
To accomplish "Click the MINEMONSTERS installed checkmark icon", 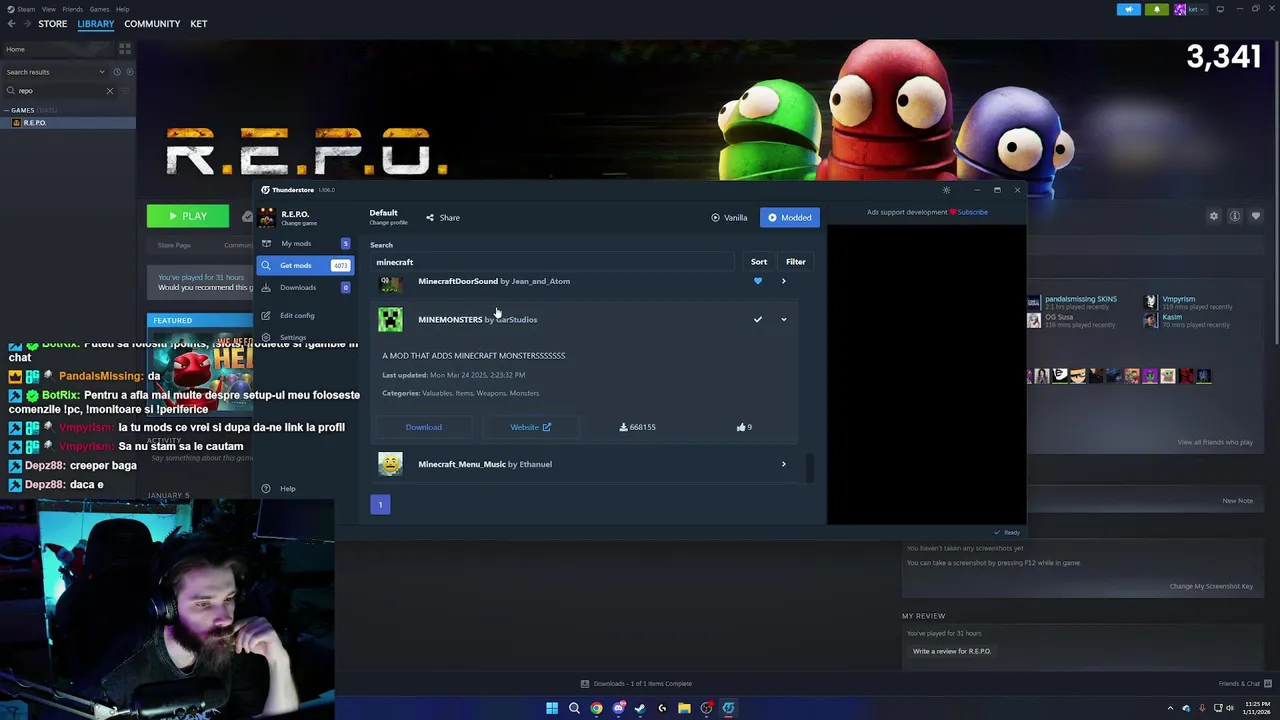I will (757, 320).
